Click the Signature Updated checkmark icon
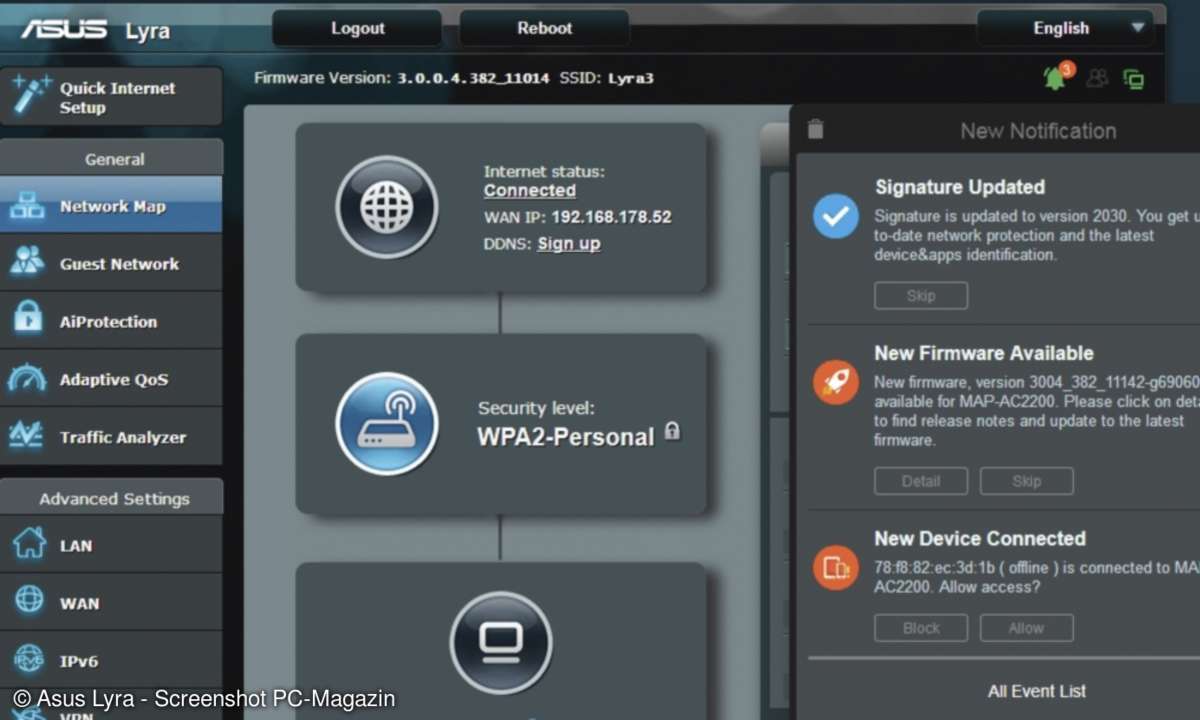This screenshot has width=1200, height=720. [835, 216]
